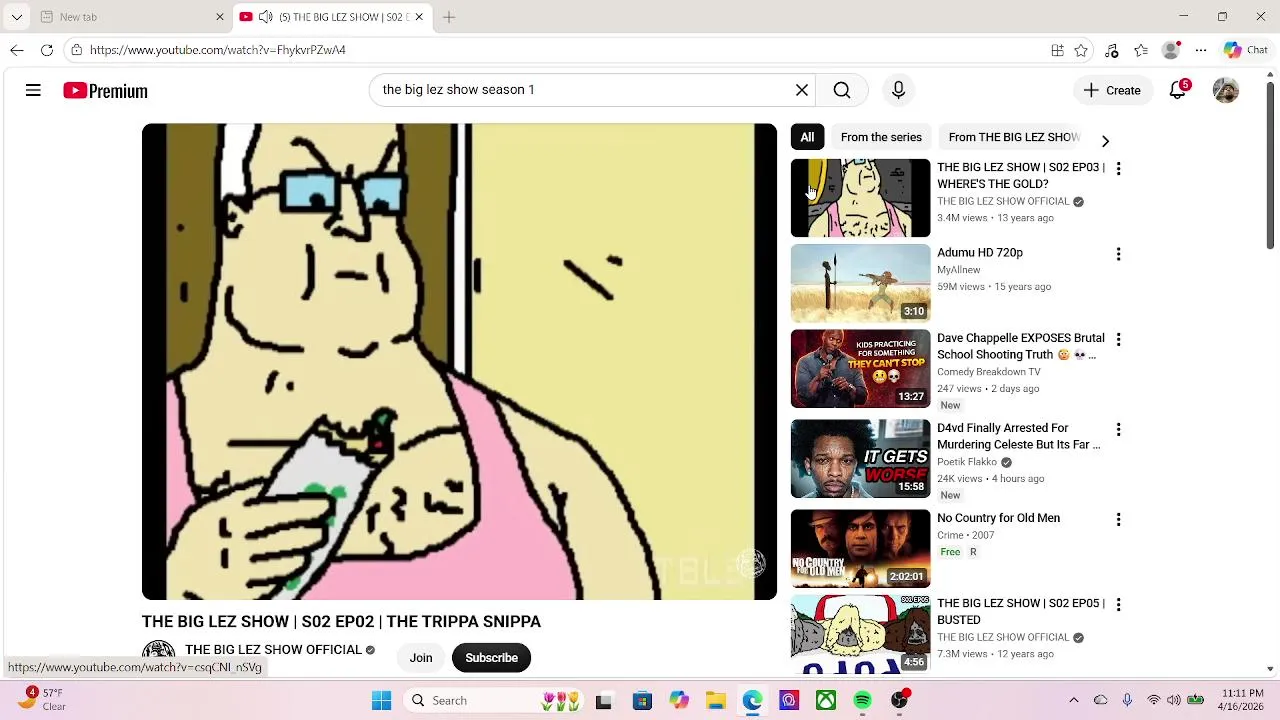Screen dimensions: 1280x720
Task: Open options for No Country for Old Men
Action: point(1118,520)
